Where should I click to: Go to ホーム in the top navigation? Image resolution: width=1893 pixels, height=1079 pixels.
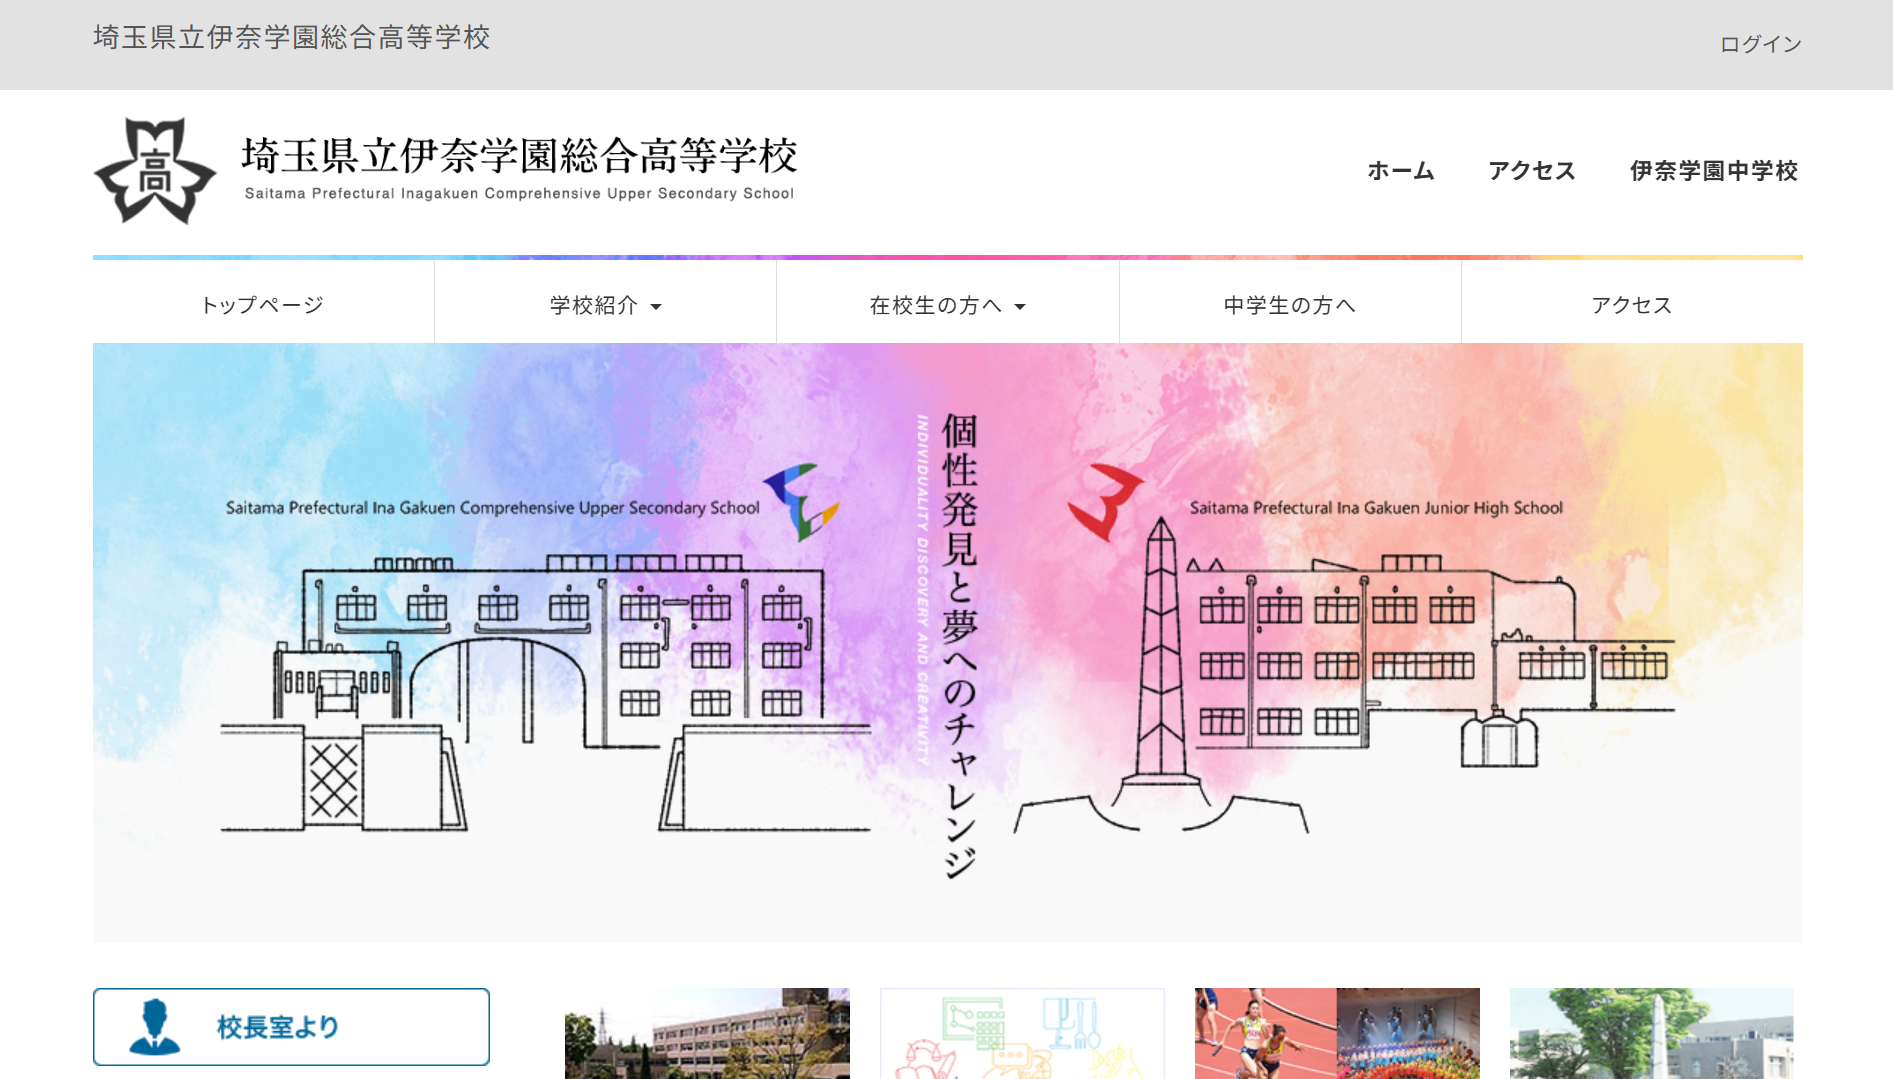pyautogui.click(x=1401, y=171)
